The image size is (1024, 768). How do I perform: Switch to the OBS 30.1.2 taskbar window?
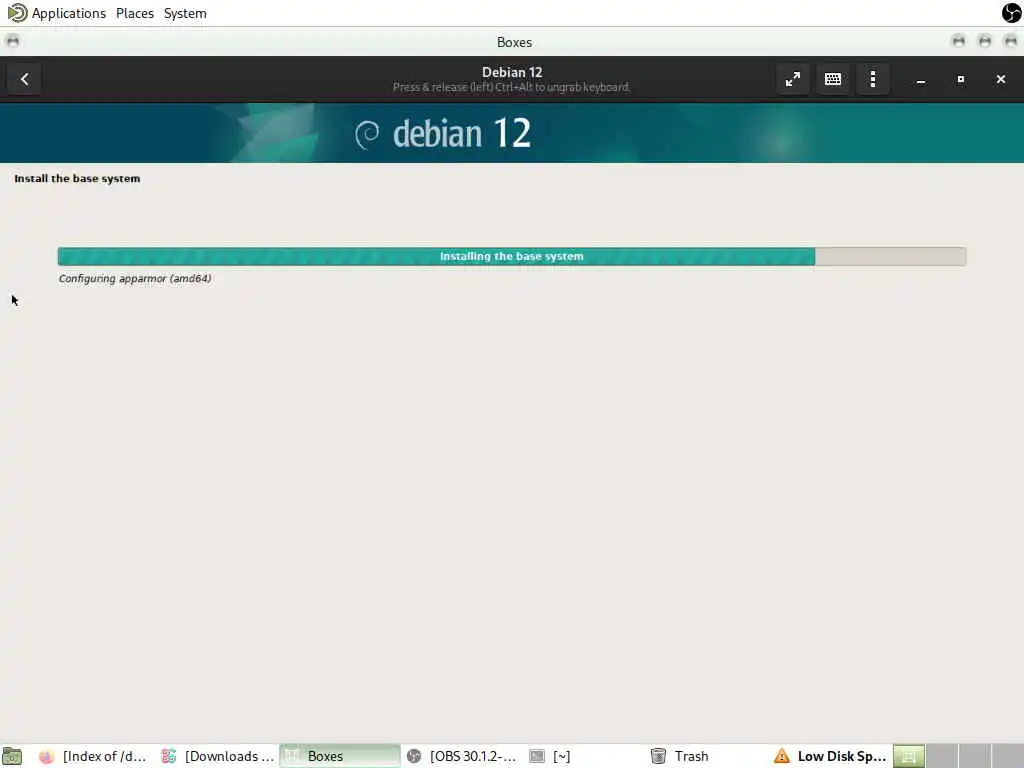click(461, 756)
